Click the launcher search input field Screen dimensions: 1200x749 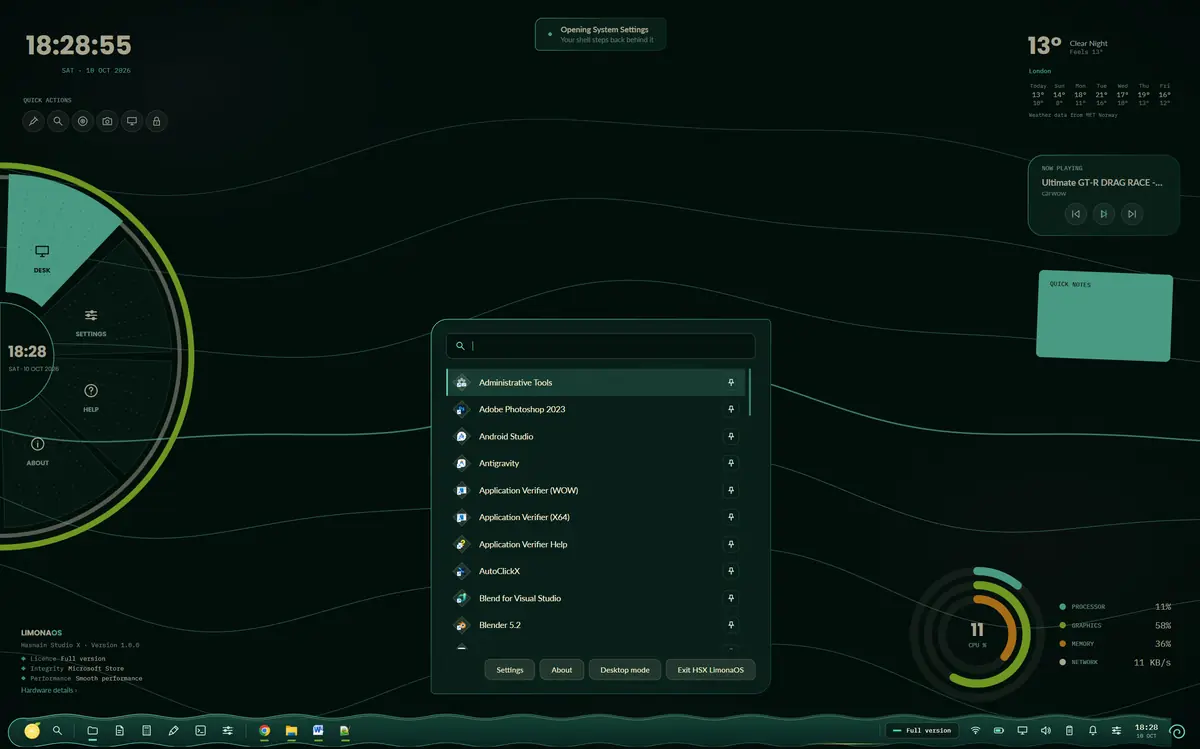(x=600, y=346)
